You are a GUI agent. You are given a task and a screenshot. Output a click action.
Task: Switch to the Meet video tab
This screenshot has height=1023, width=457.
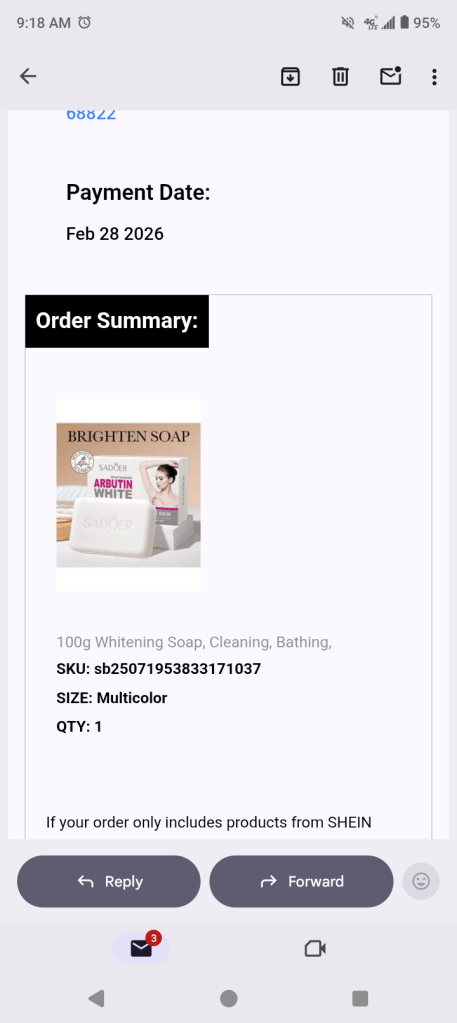315,948
